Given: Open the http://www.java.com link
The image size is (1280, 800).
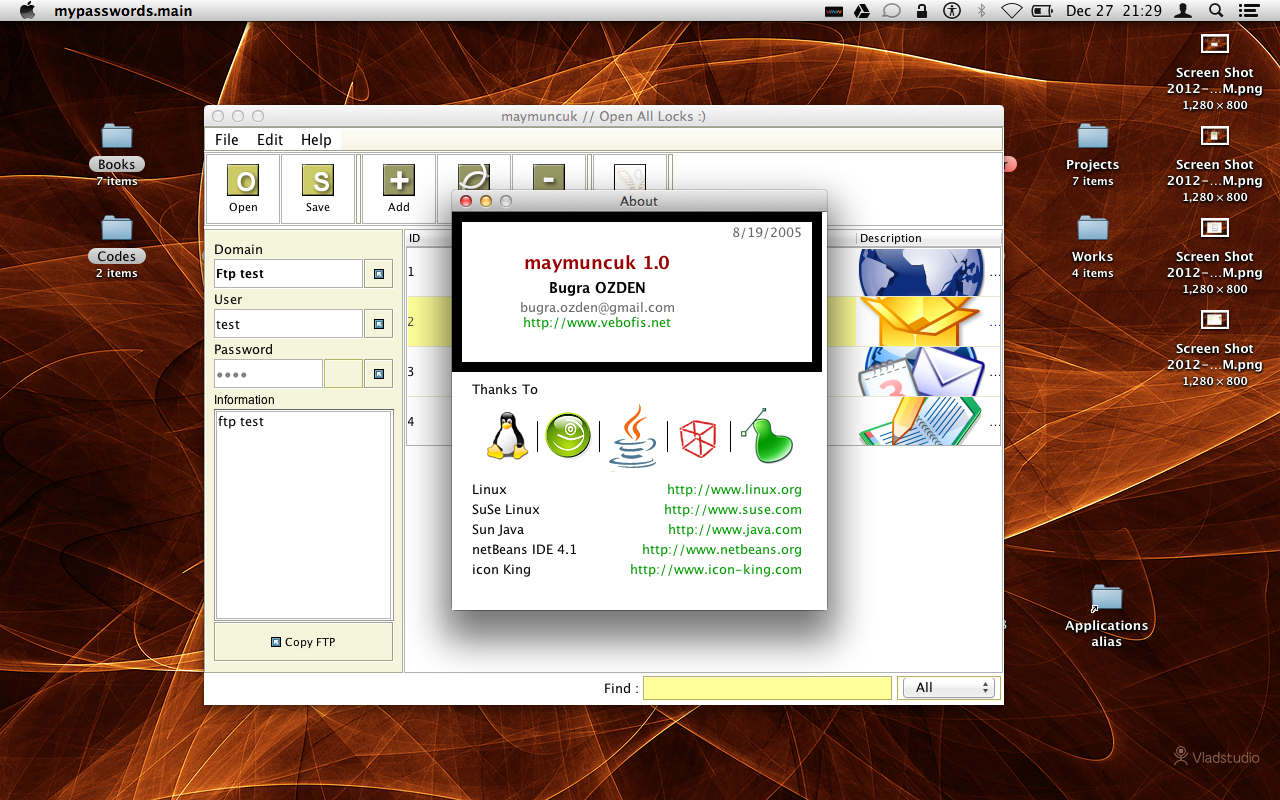Looking at the screenshot, I should tap(735, 530).
